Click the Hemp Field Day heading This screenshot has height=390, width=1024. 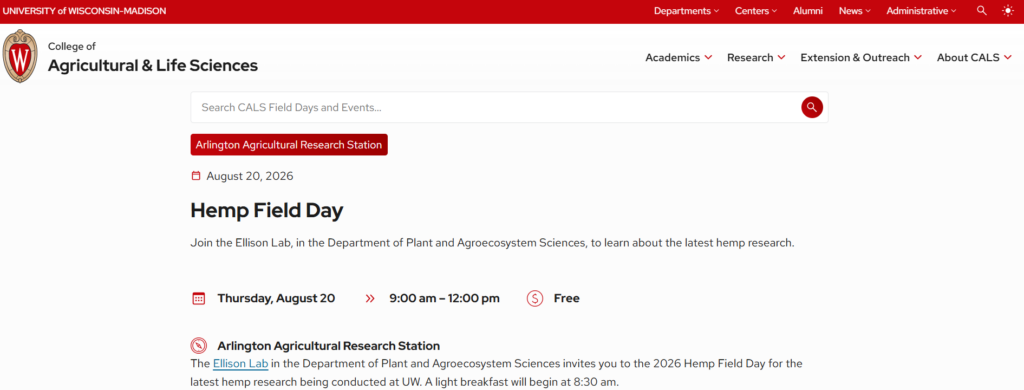[266, 210]
